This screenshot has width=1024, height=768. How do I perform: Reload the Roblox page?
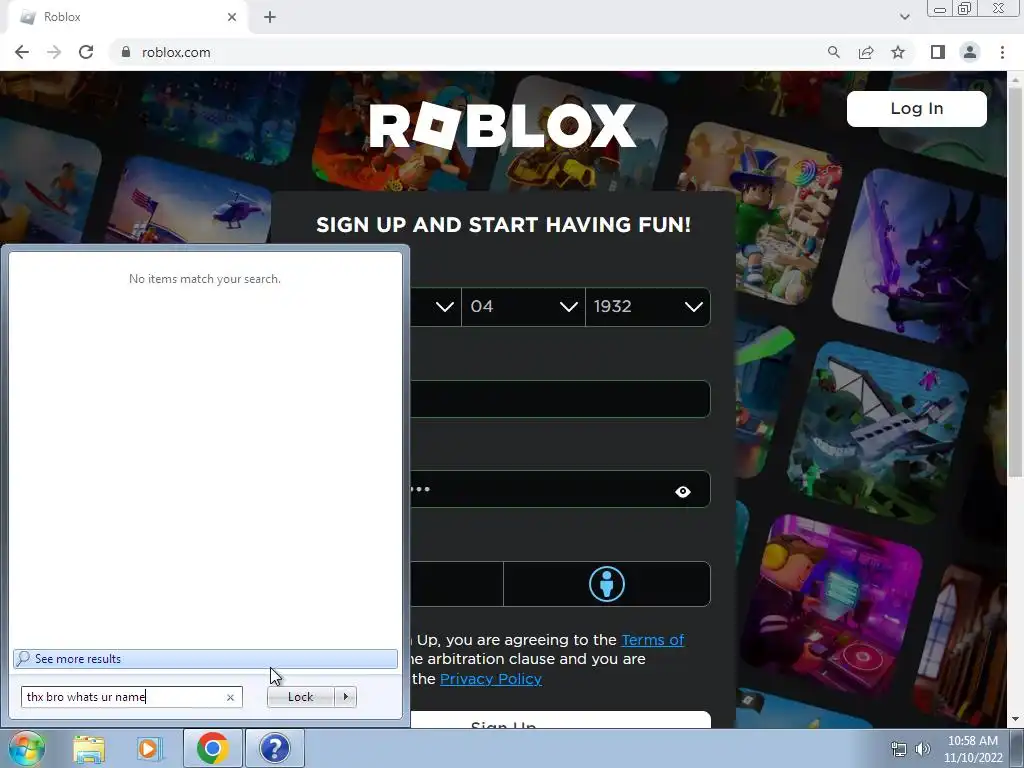click(86, 52)
